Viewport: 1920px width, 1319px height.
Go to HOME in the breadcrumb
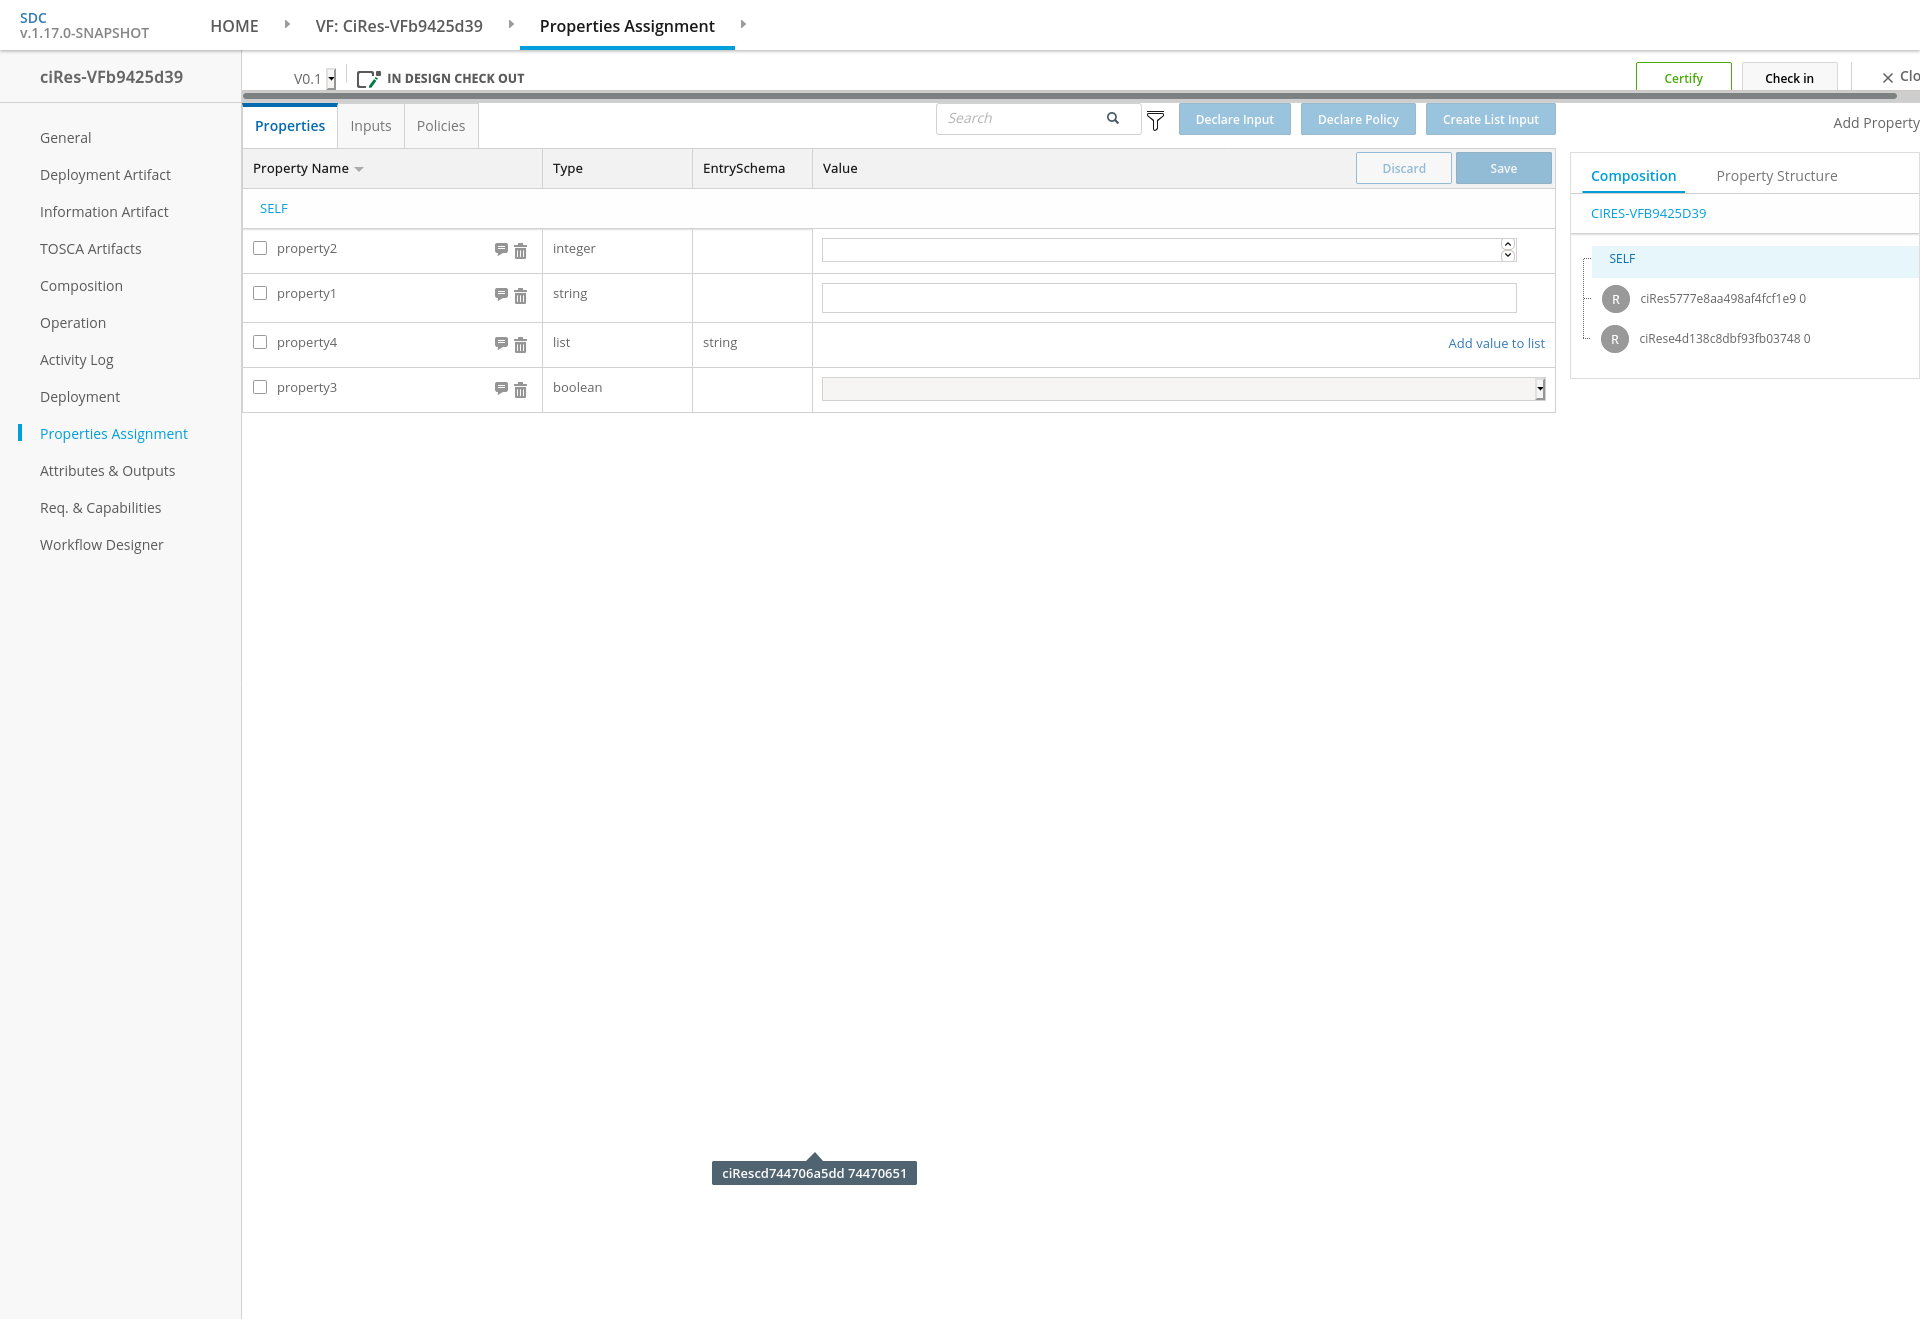click(x=234, y=26)
